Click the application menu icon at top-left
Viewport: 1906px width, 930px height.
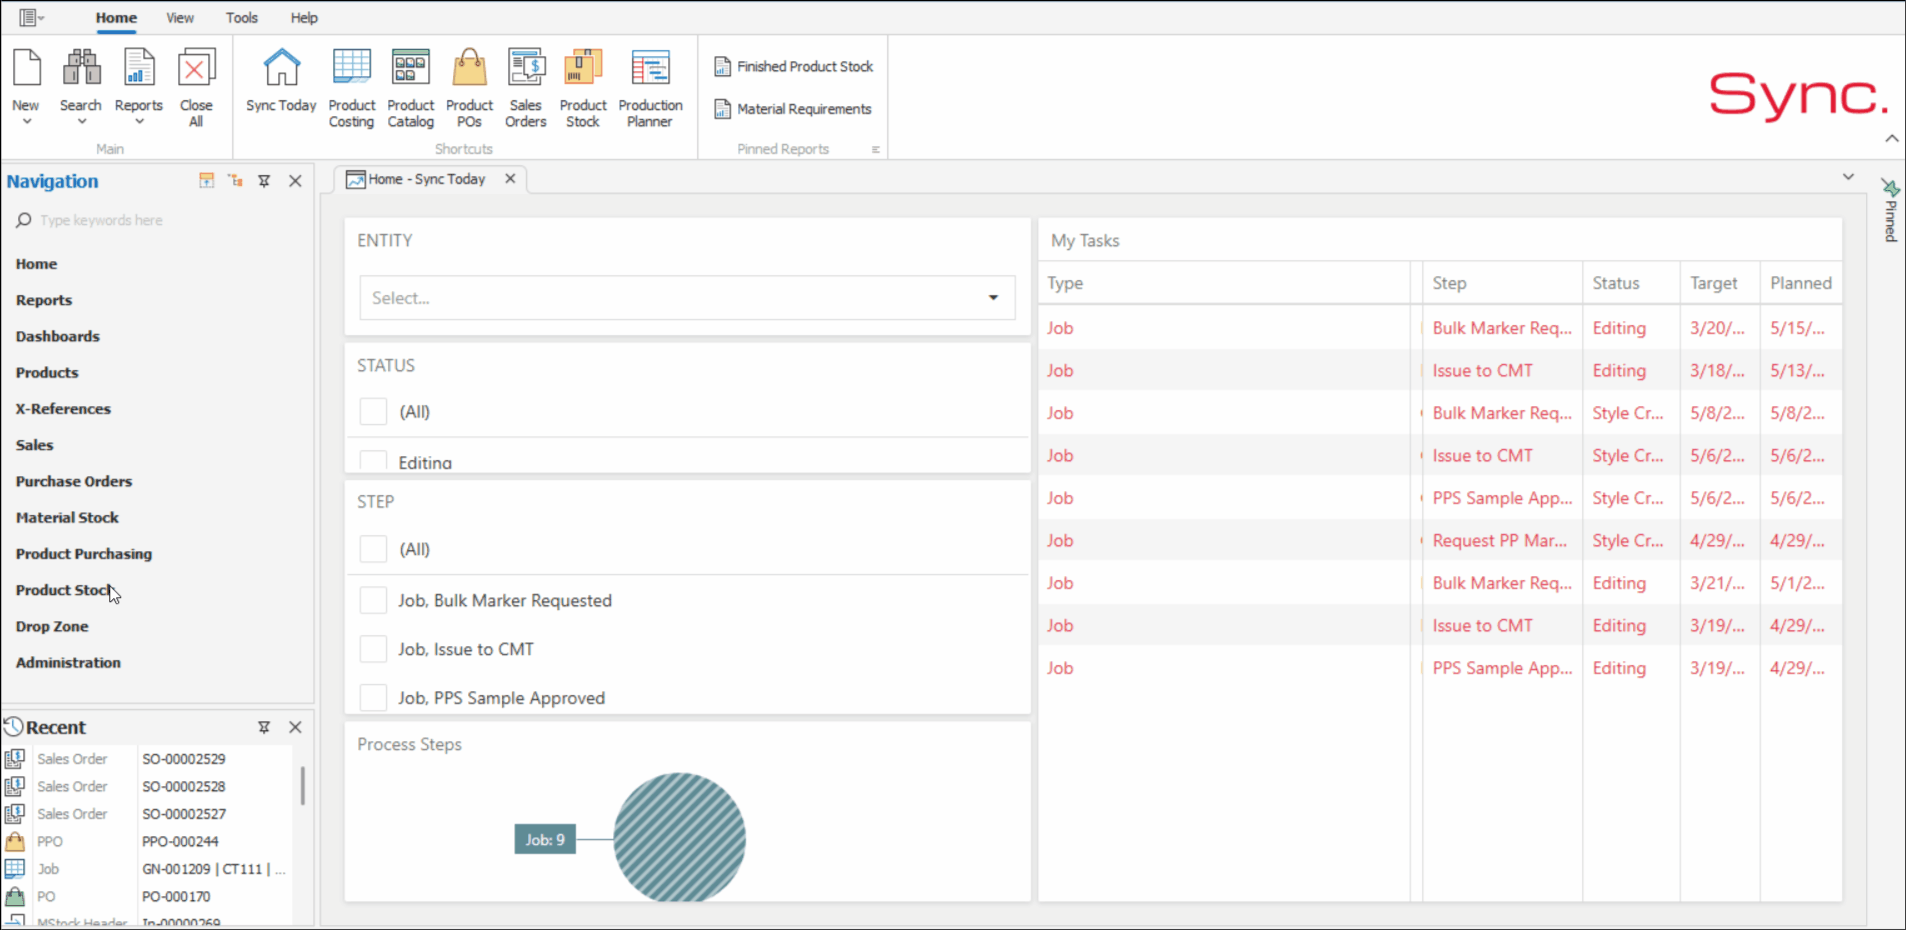31,17
